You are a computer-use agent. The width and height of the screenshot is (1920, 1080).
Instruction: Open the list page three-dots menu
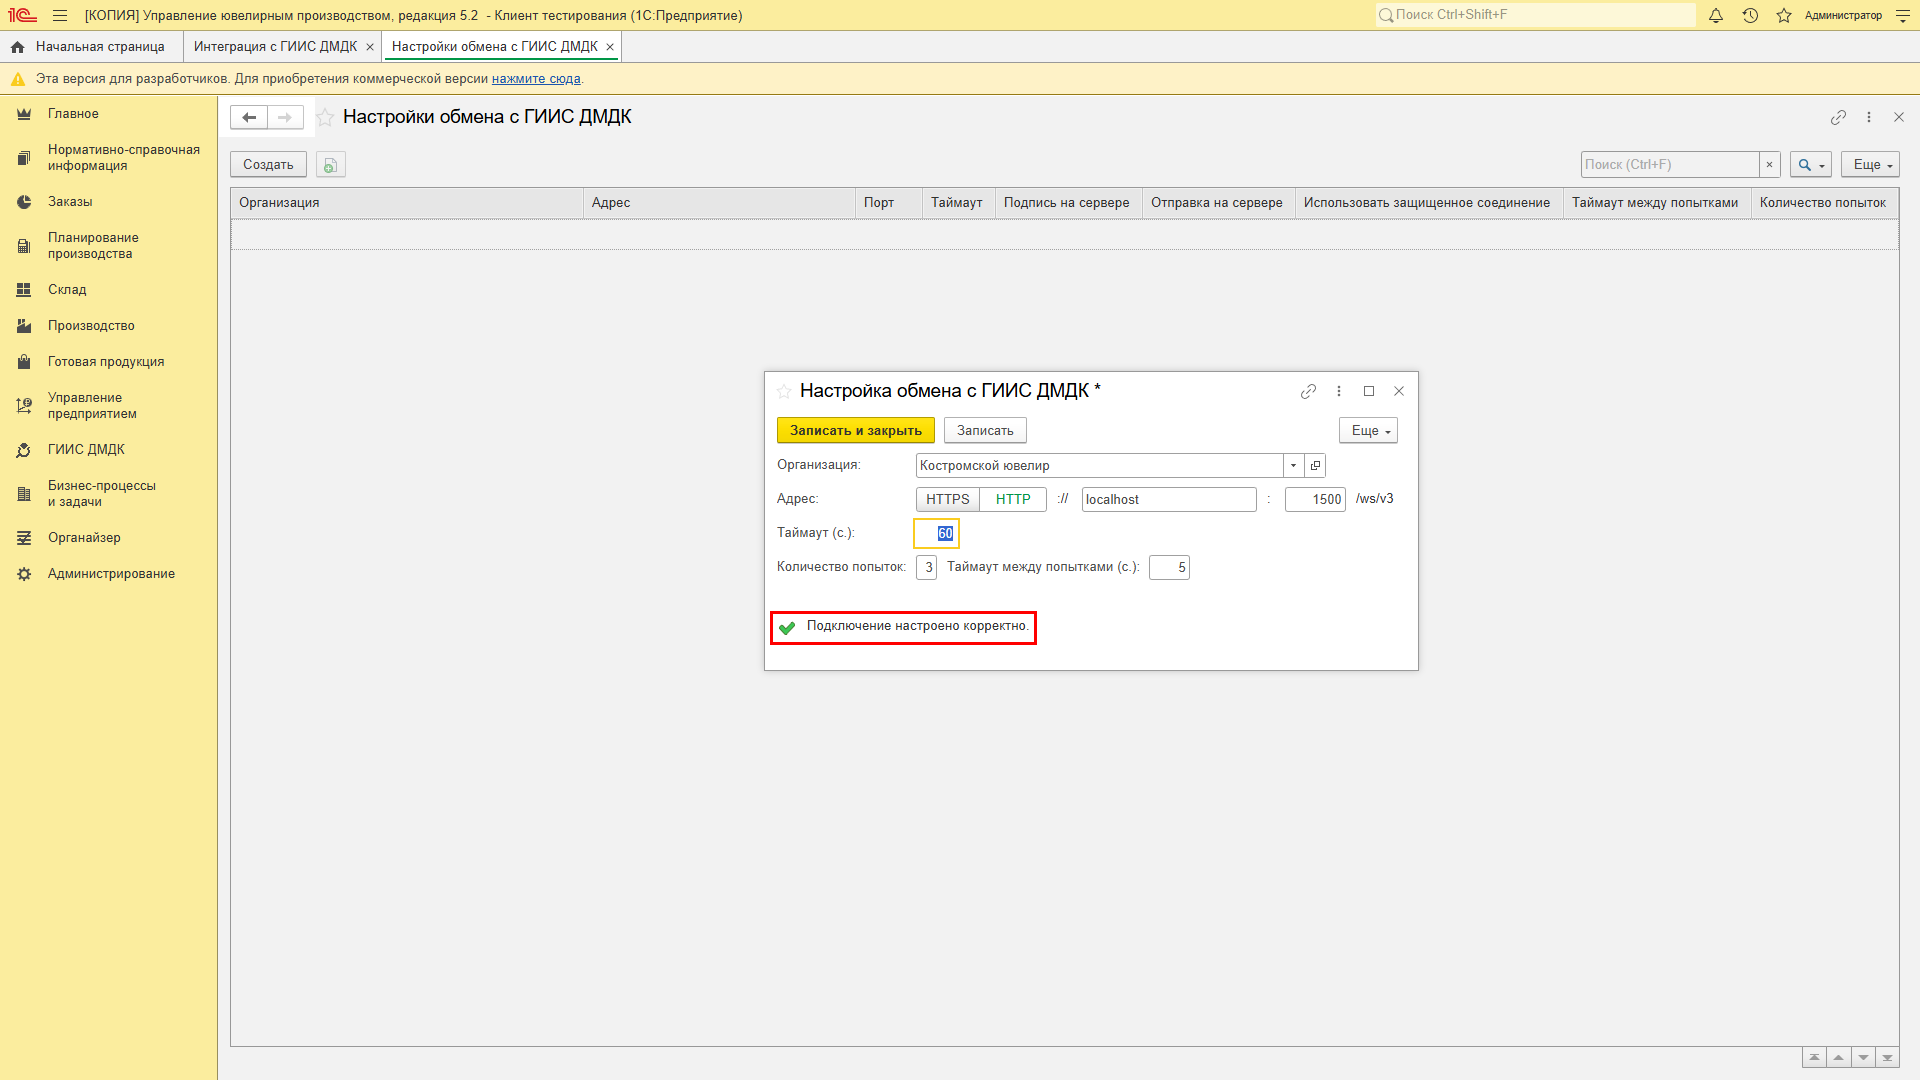(1869, 117)
